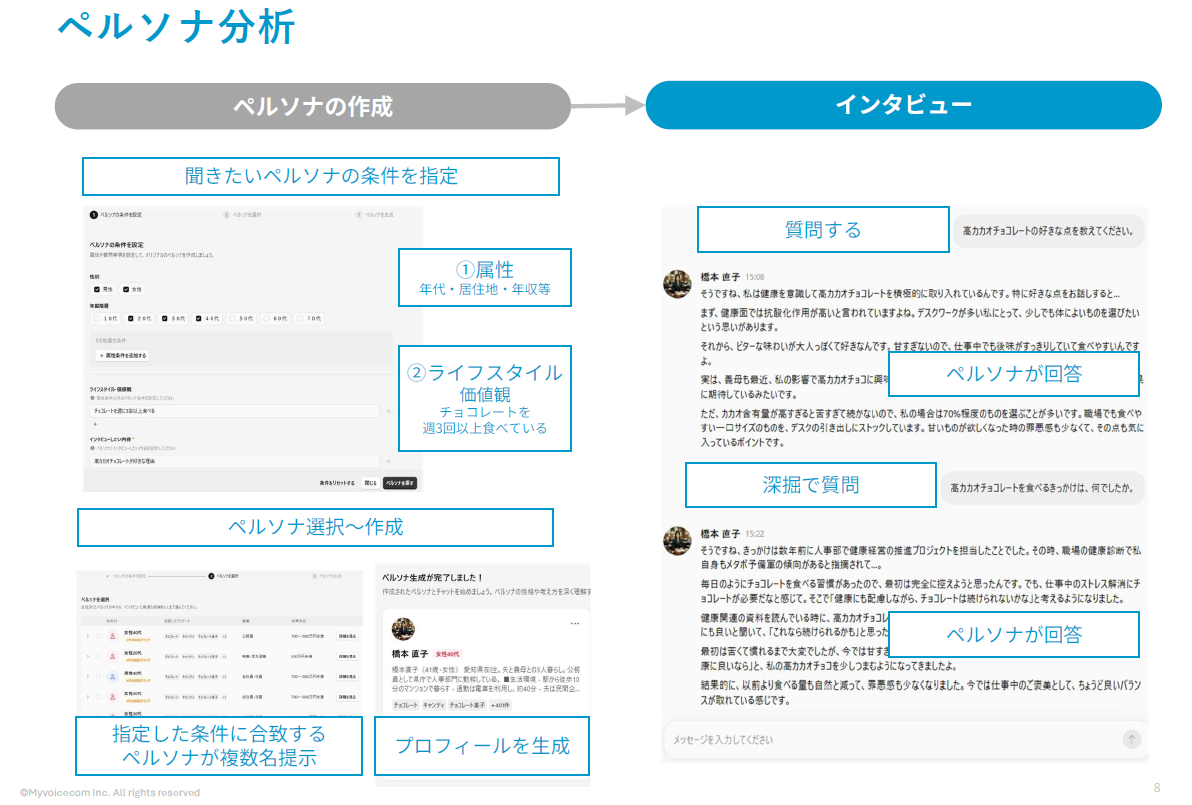Click the 条件をリセットする button

(338, 483)
